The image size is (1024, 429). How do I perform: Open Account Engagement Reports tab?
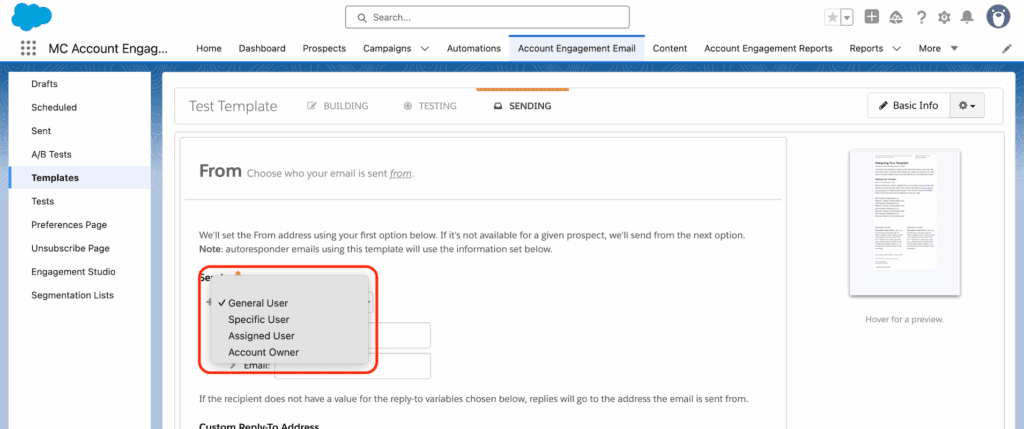click(x=768, y=48)
